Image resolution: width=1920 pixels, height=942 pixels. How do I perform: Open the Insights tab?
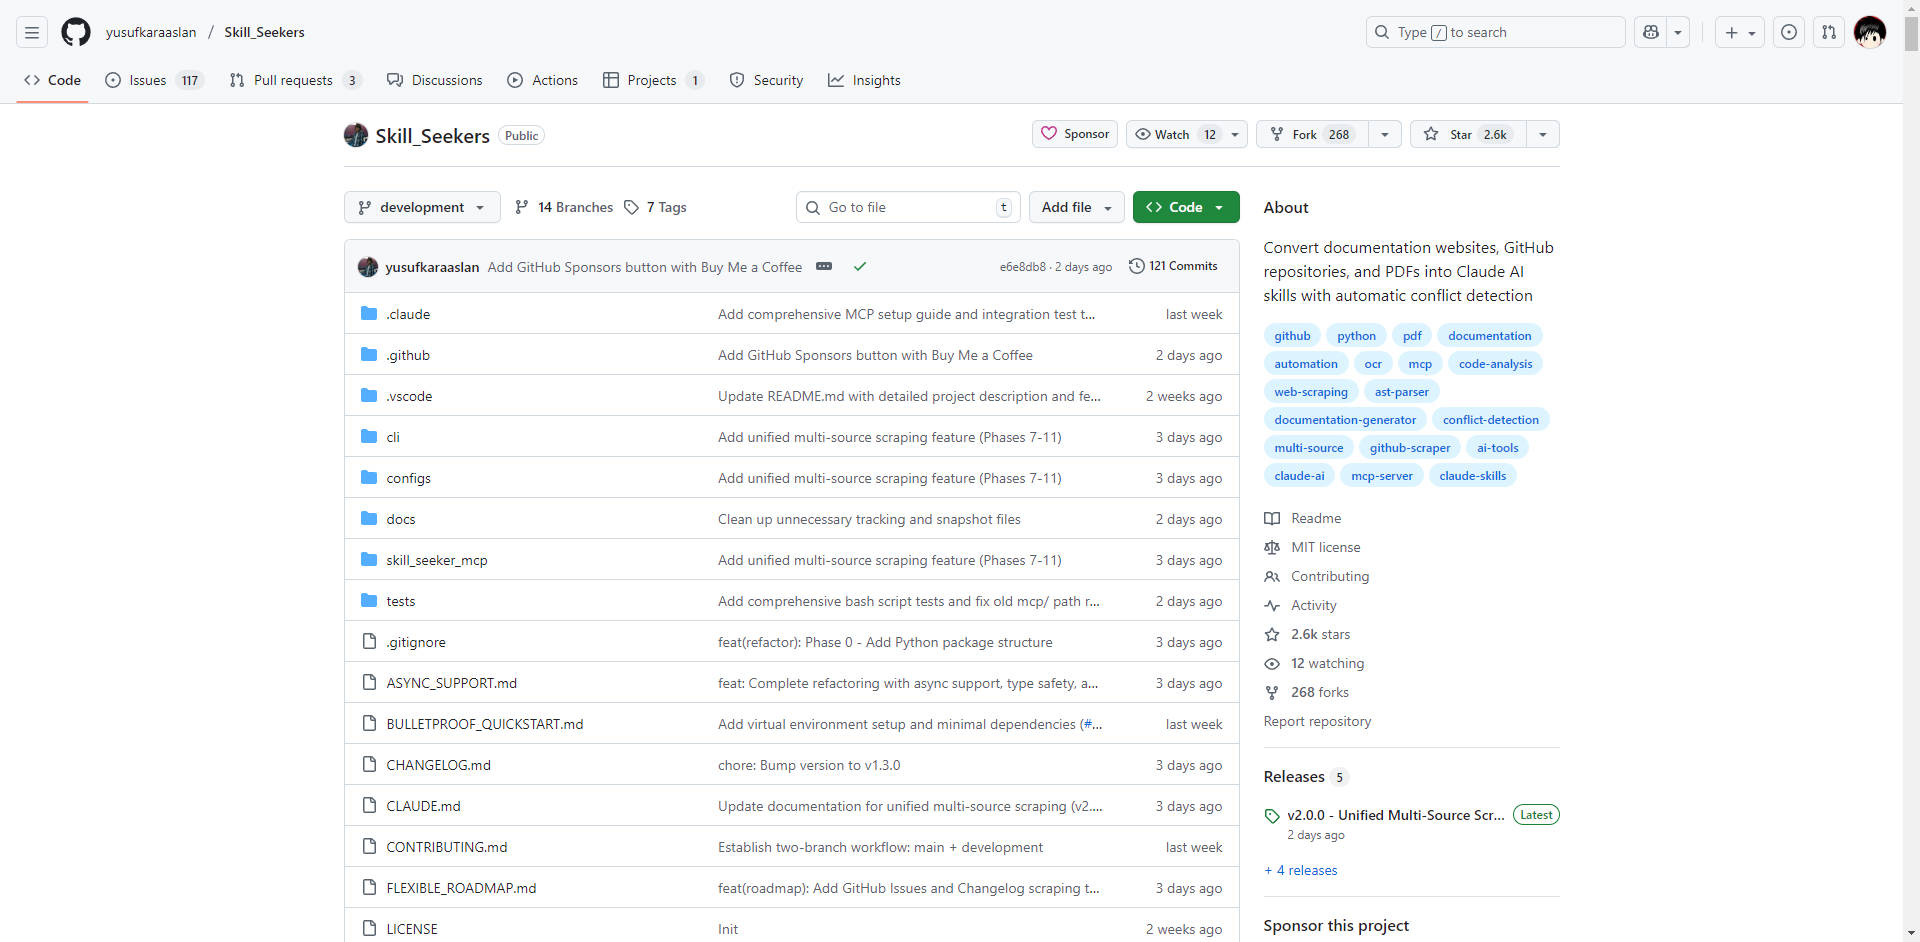[865, 80]
